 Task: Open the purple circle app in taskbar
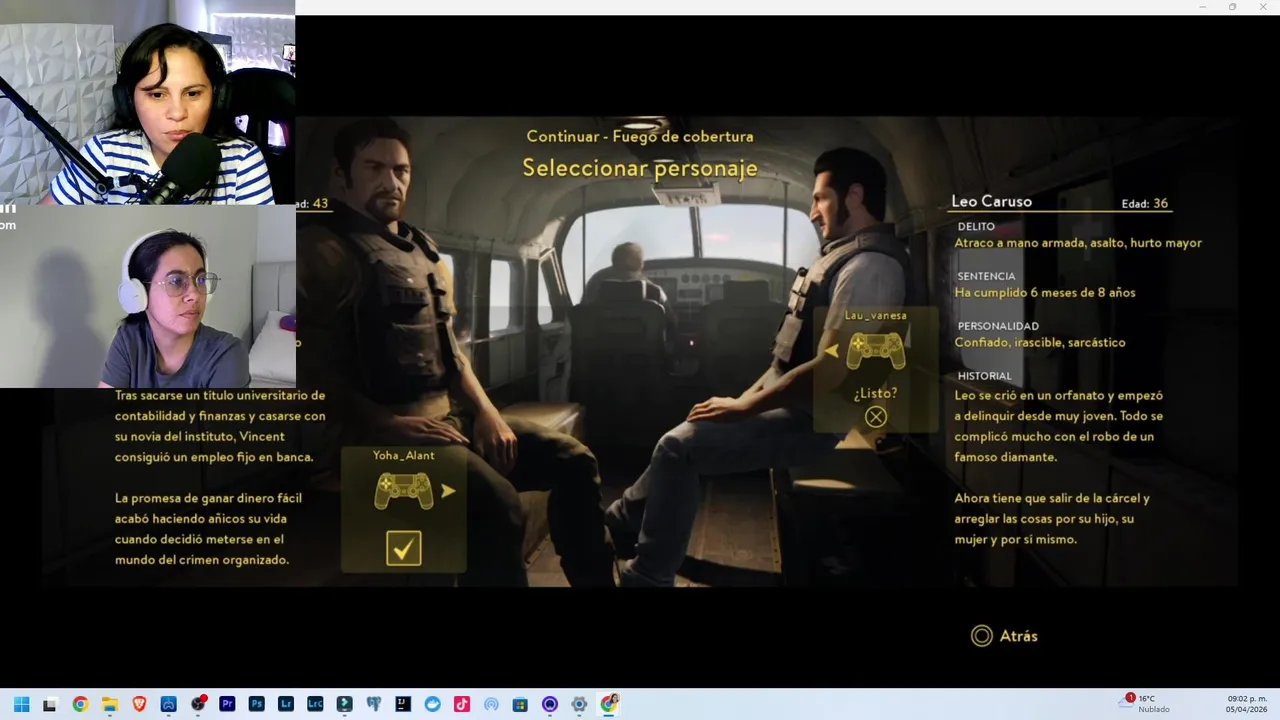(x=550, y=704)
